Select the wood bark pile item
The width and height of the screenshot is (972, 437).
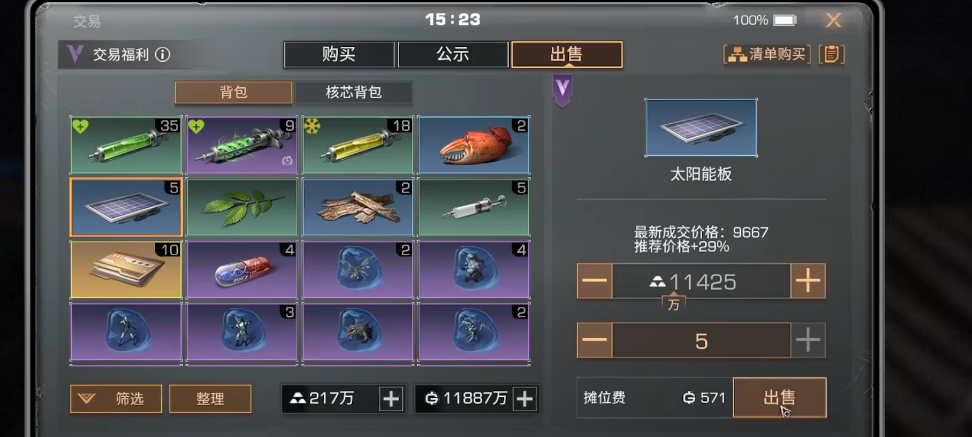pyautogui.click(x=358, y=207)
